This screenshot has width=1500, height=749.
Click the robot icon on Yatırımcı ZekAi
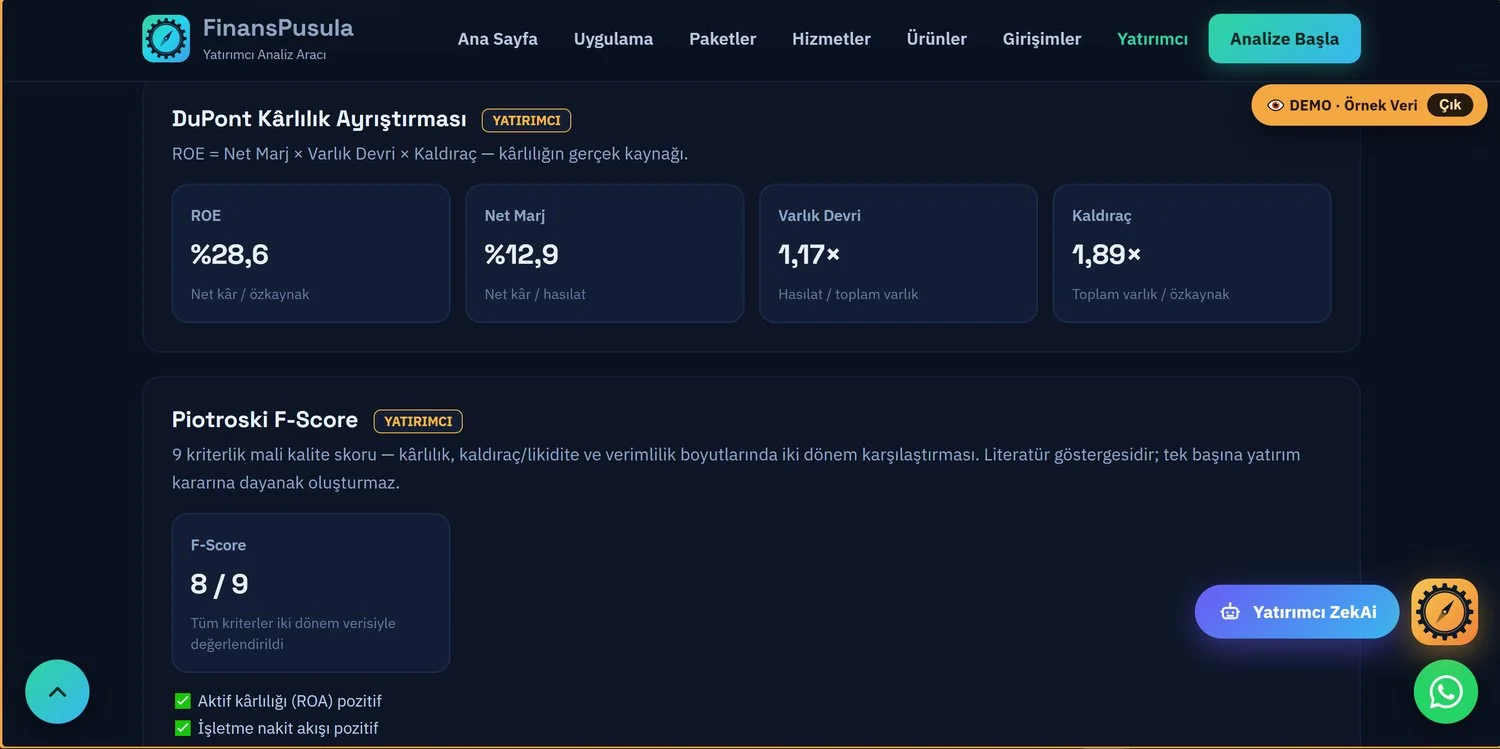(x=1230, y=612)
